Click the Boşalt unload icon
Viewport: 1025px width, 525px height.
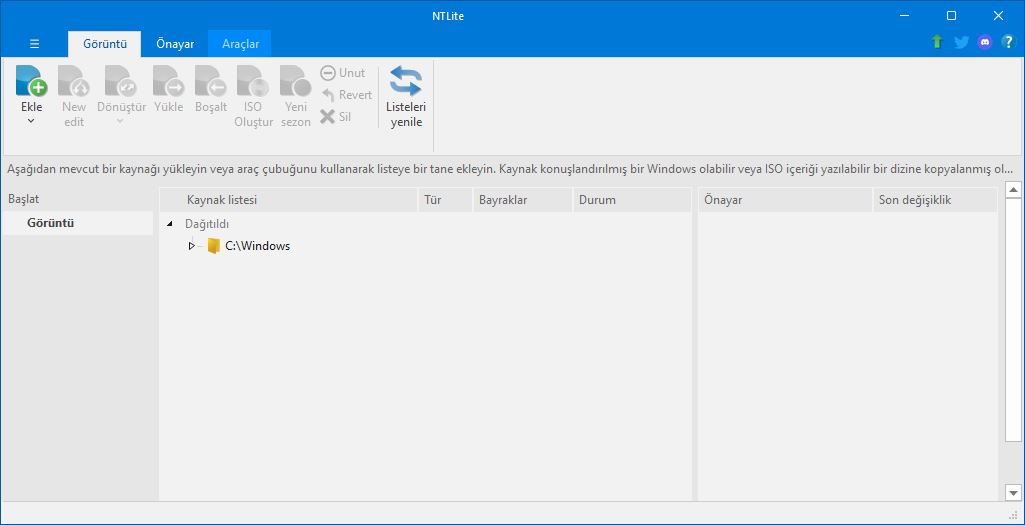coord(210,81)
